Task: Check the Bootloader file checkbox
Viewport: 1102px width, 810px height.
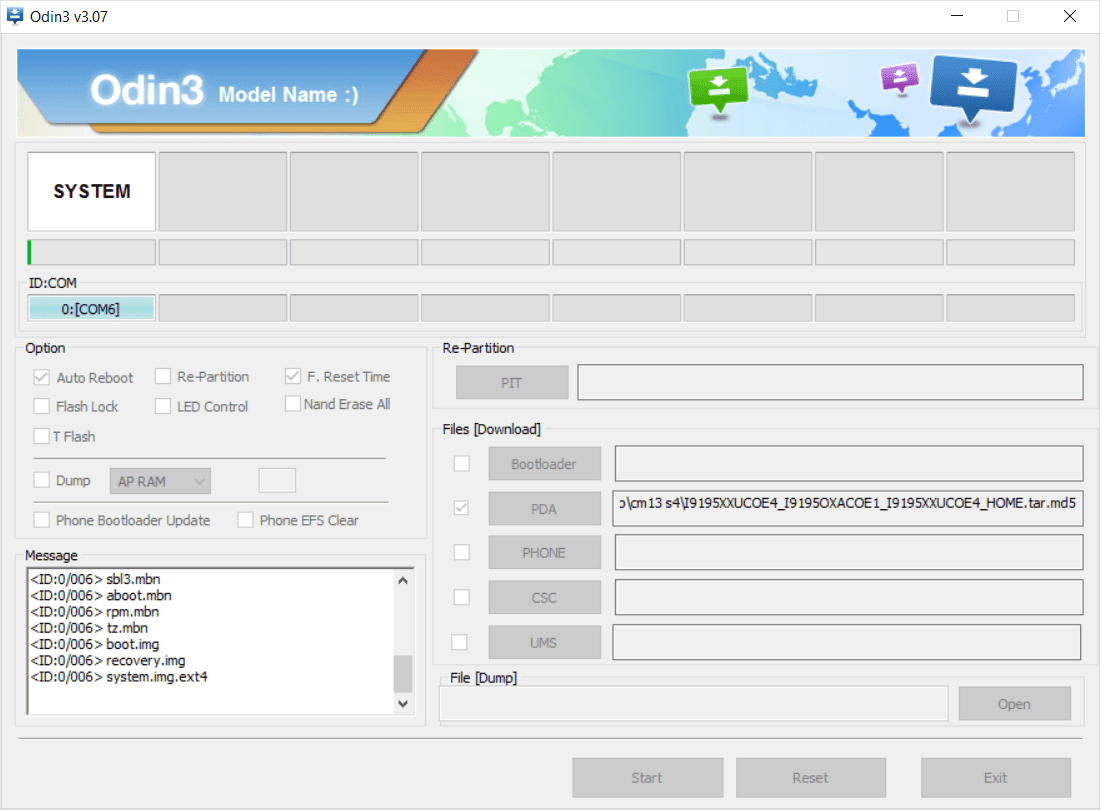Action: (x=462, y=464)
